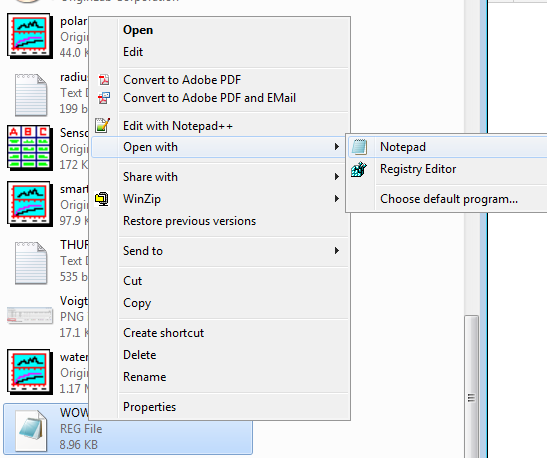Expand the WinZip submenu arrow
Viewport: 547px width, 458px height.
pyautogui.click(x=337, y=199)
